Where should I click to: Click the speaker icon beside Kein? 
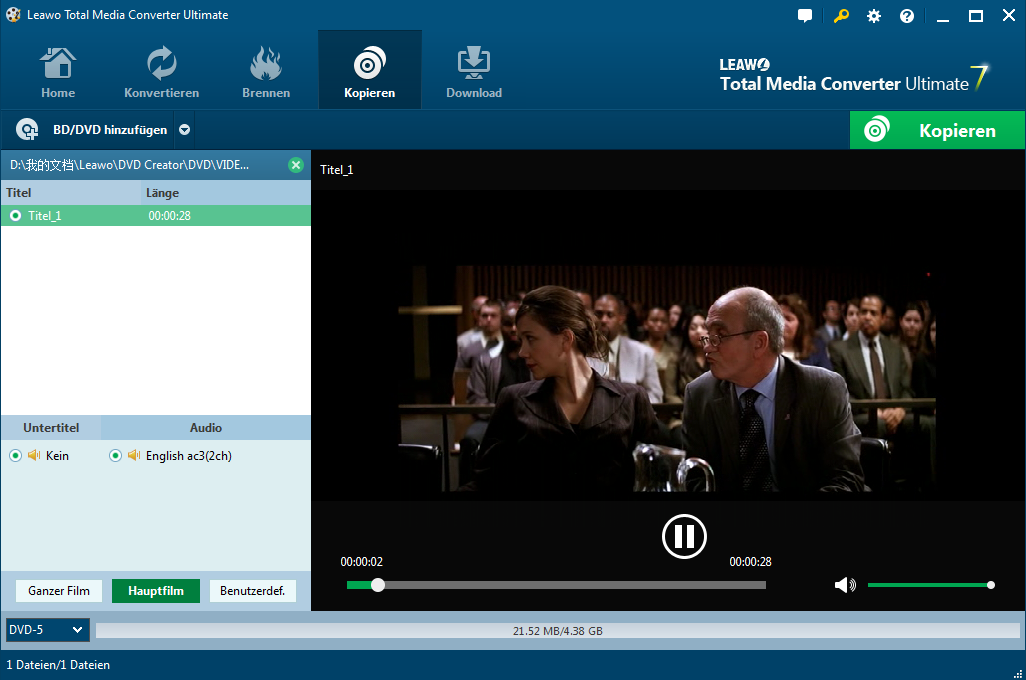point(34,455)
